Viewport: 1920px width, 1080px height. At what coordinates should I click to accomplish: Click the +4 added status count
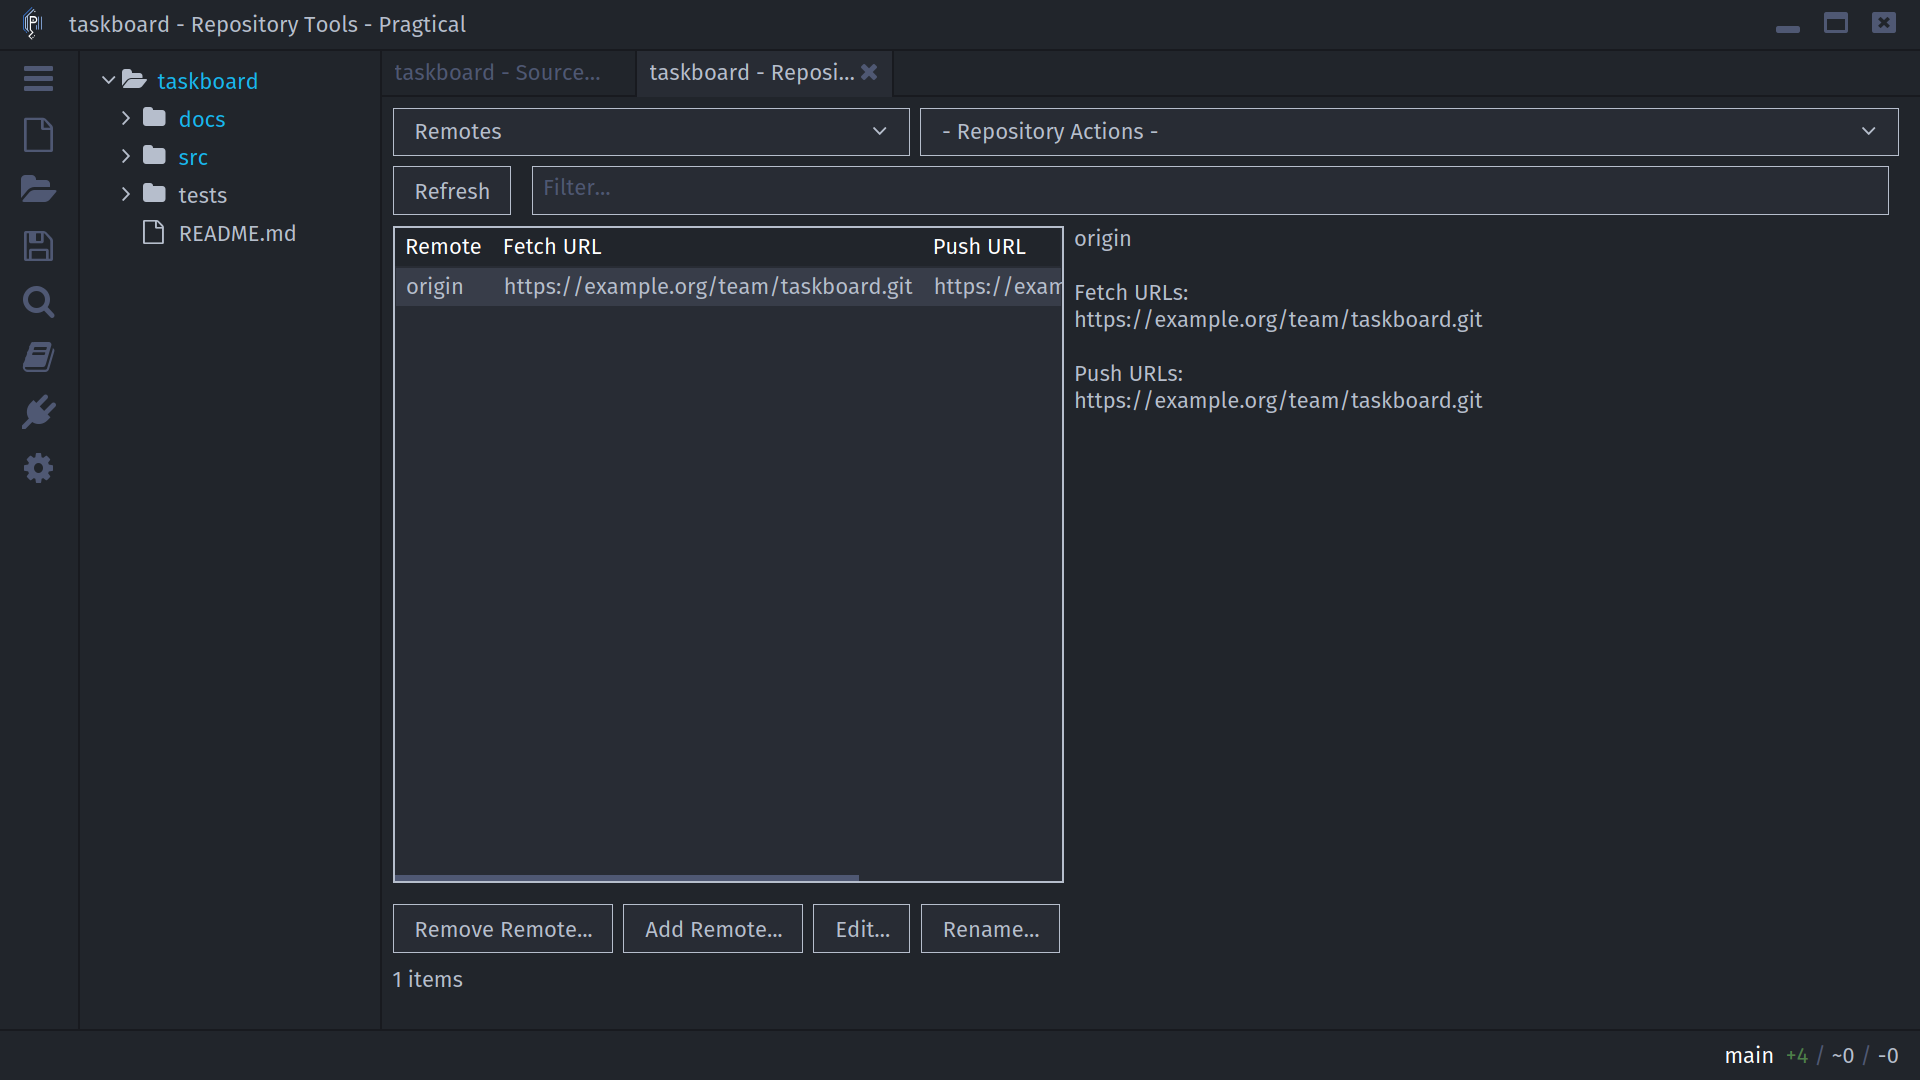[x=1797, y=1056]
